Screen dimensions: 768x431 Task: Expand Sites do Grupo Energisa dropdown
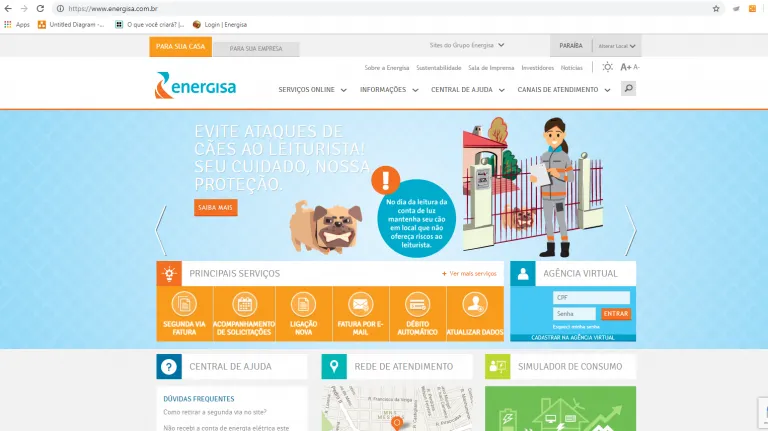(467, 45)
